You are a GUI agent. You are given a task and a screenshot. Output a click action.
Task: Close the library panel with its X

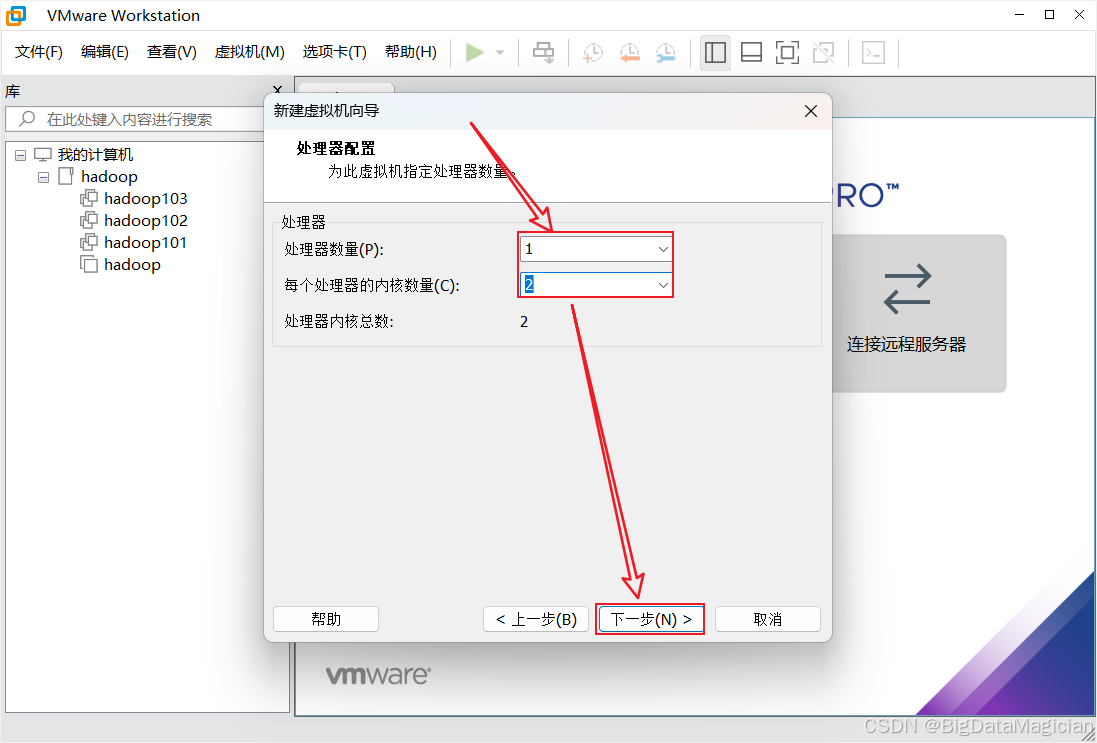click(277, 90)
